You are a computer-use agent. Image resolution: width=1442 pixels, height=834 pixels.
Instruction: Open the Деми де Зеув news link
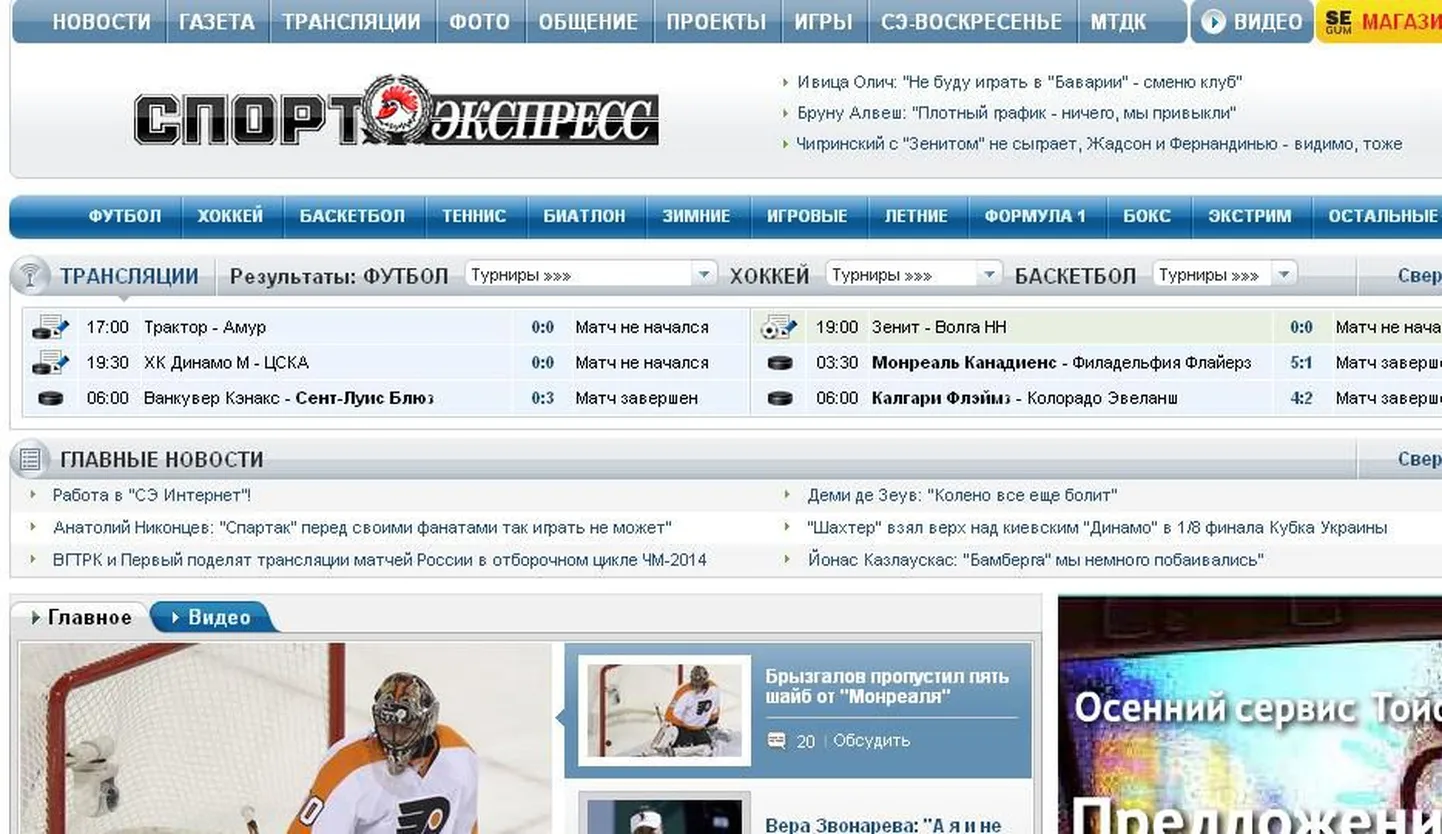pyautogui.click(x=962, y=495)
